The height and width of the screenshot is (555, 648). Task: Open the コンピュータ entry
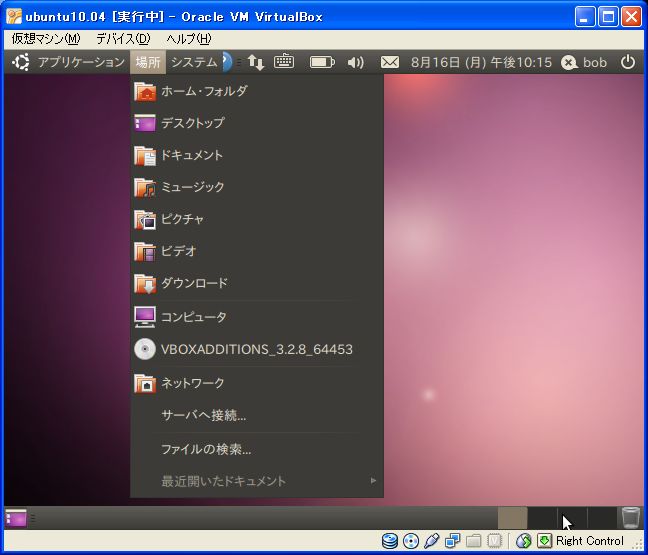(x=257, y=317)
